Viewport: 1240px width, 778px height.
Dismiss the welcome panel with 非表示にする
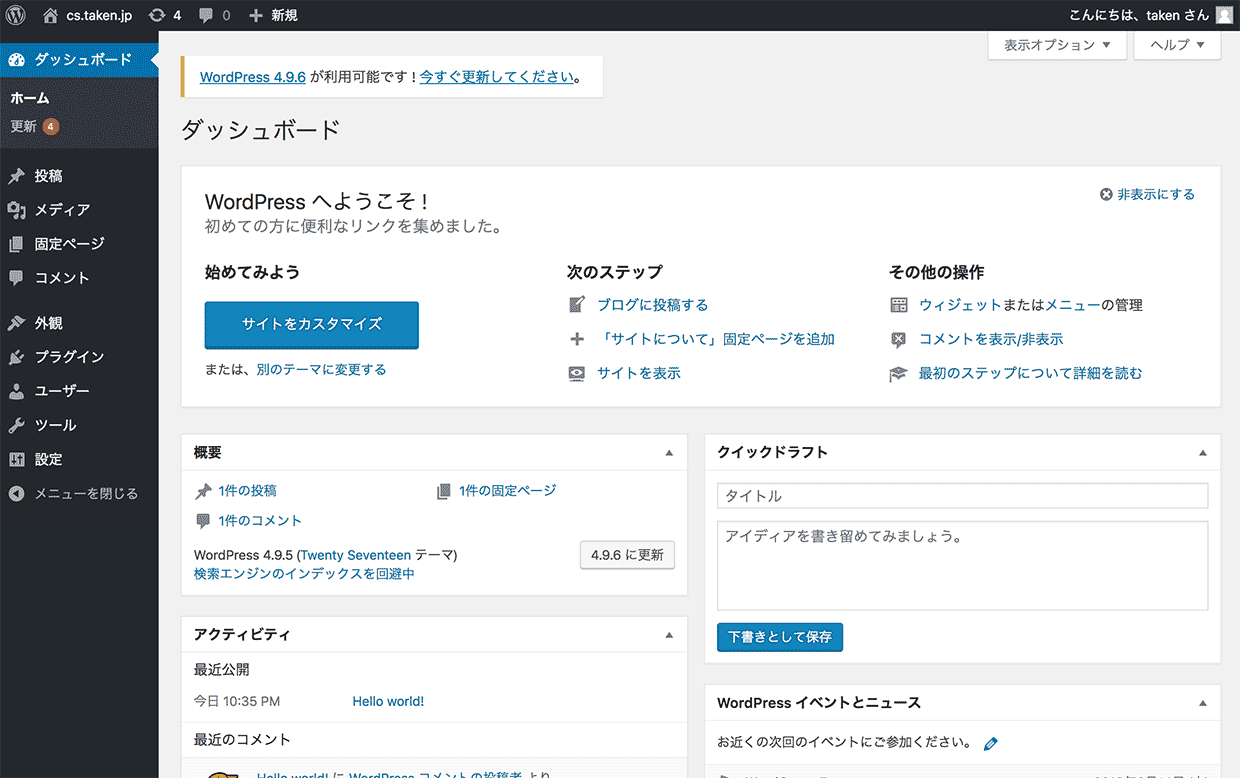[1147, 194]
